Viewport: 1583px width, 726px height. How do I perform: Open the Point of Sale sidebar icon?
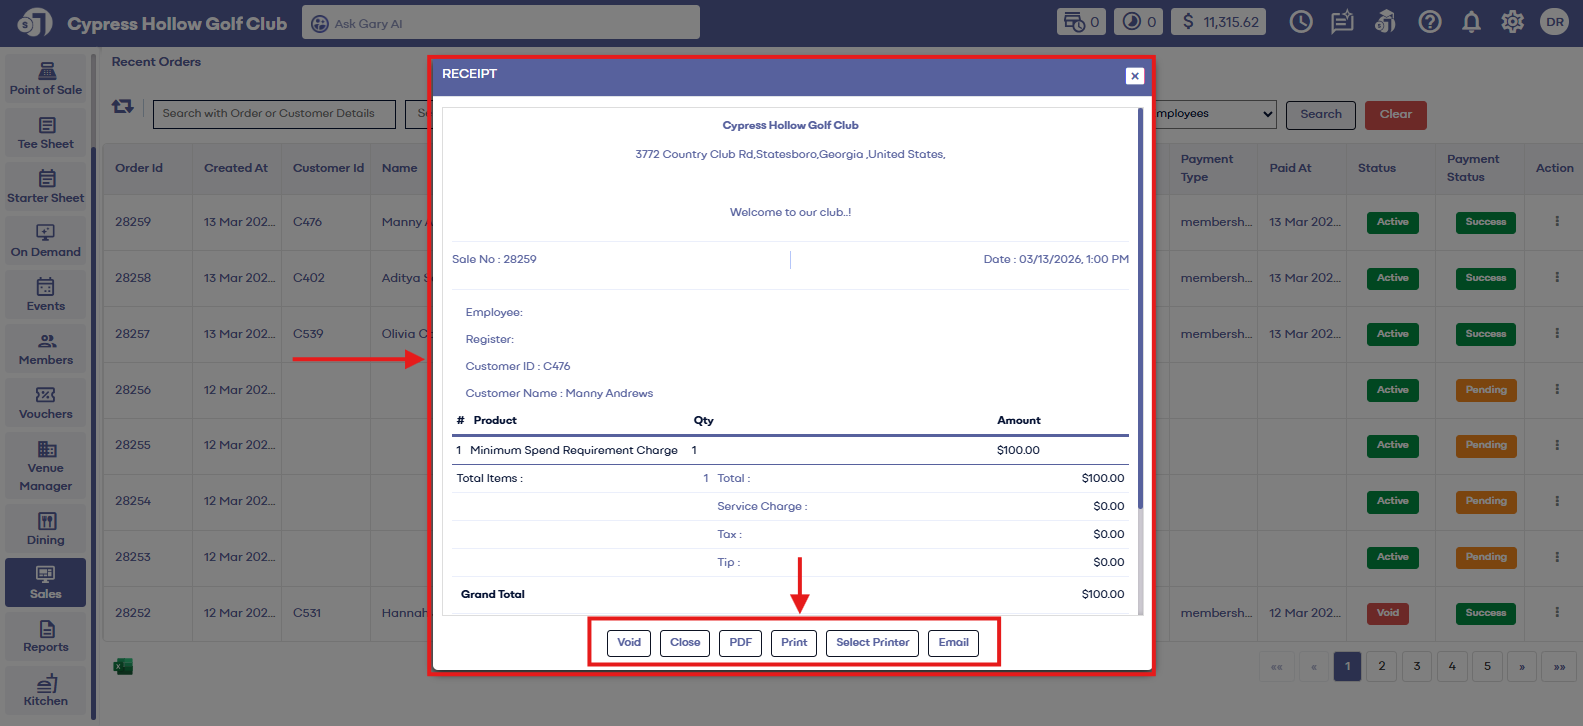click(46, 78)
